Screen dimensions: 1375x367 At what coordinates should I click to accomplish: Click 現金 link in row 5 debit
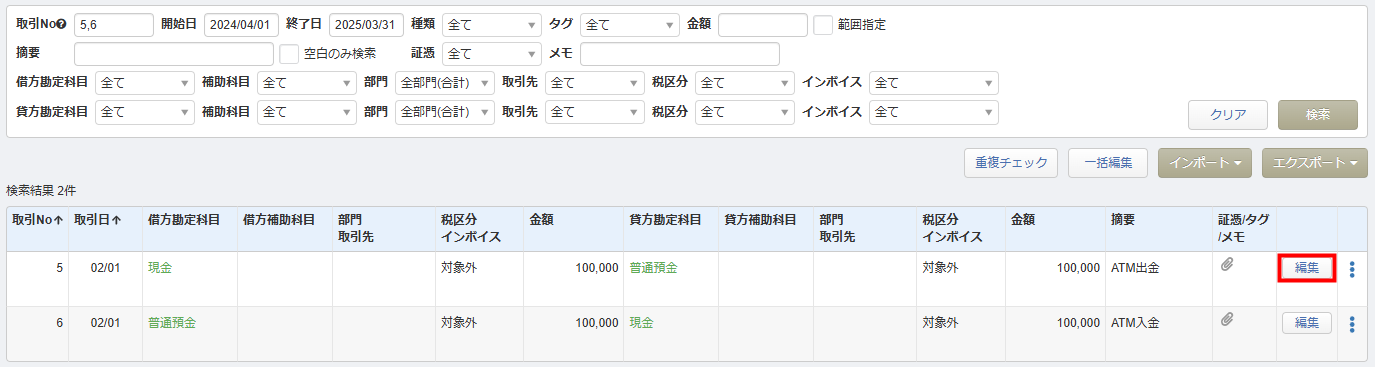tap(160, 268)
